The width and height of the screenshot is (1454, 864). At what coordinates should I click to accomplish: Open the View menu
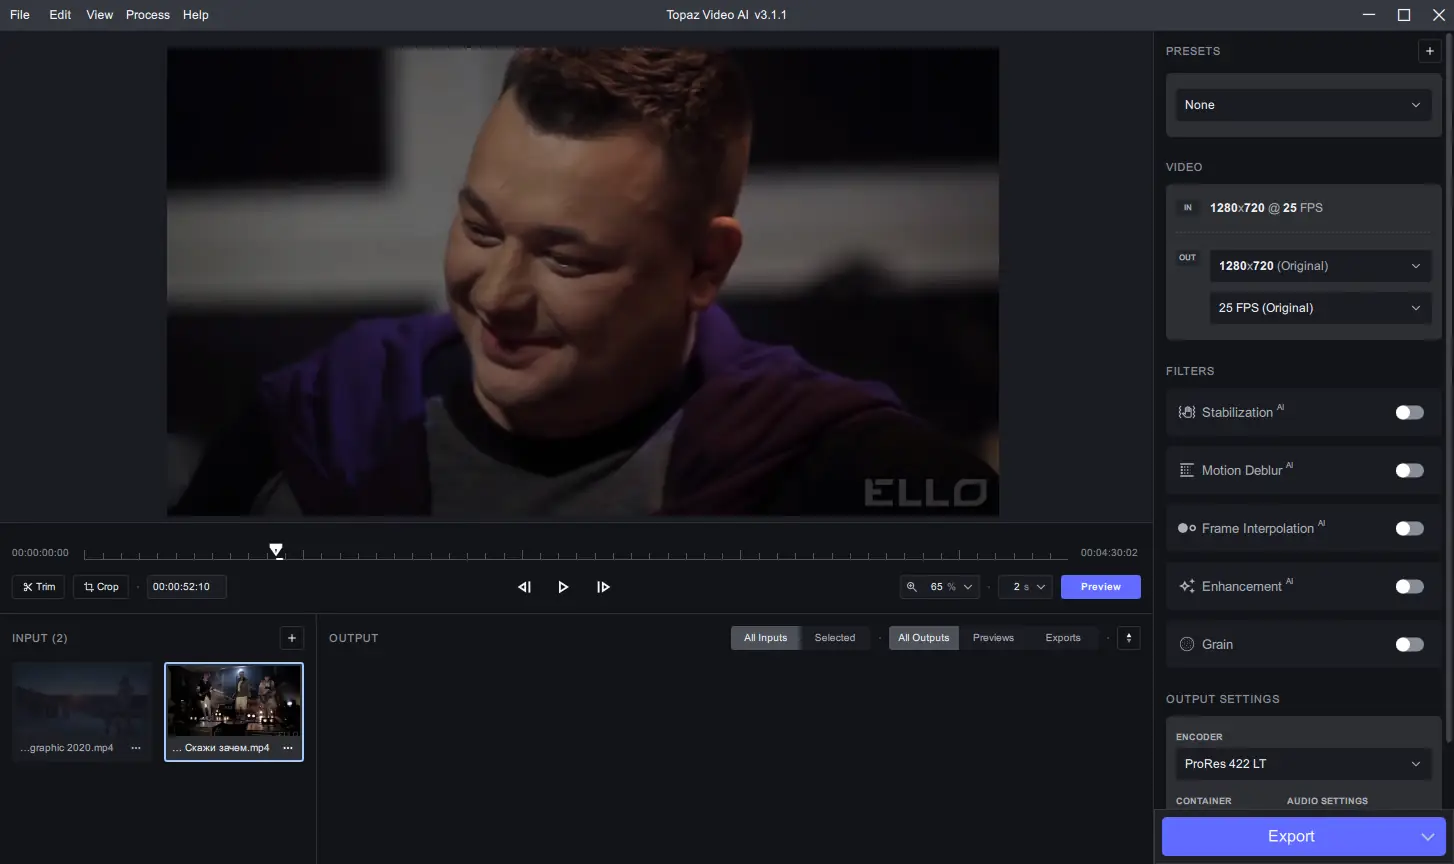tap(100, 15)
